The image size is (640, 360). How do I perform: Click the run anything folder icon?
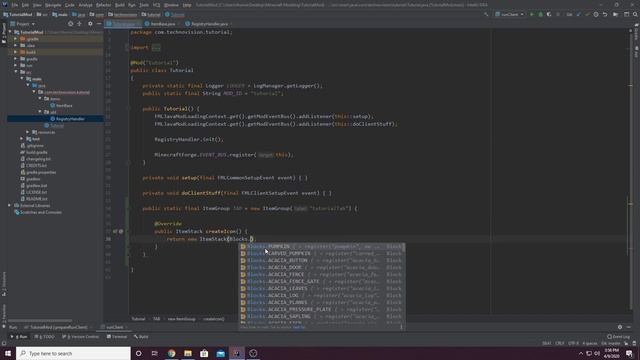pos(616,14)
